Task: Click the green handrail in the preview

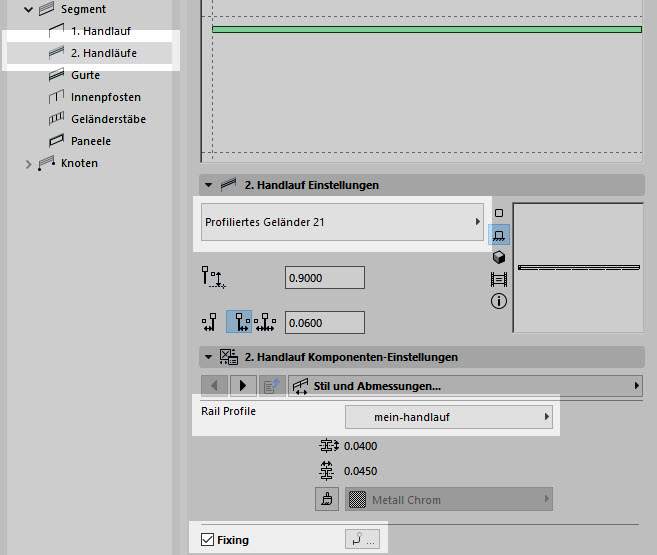Action: point(427,29)
